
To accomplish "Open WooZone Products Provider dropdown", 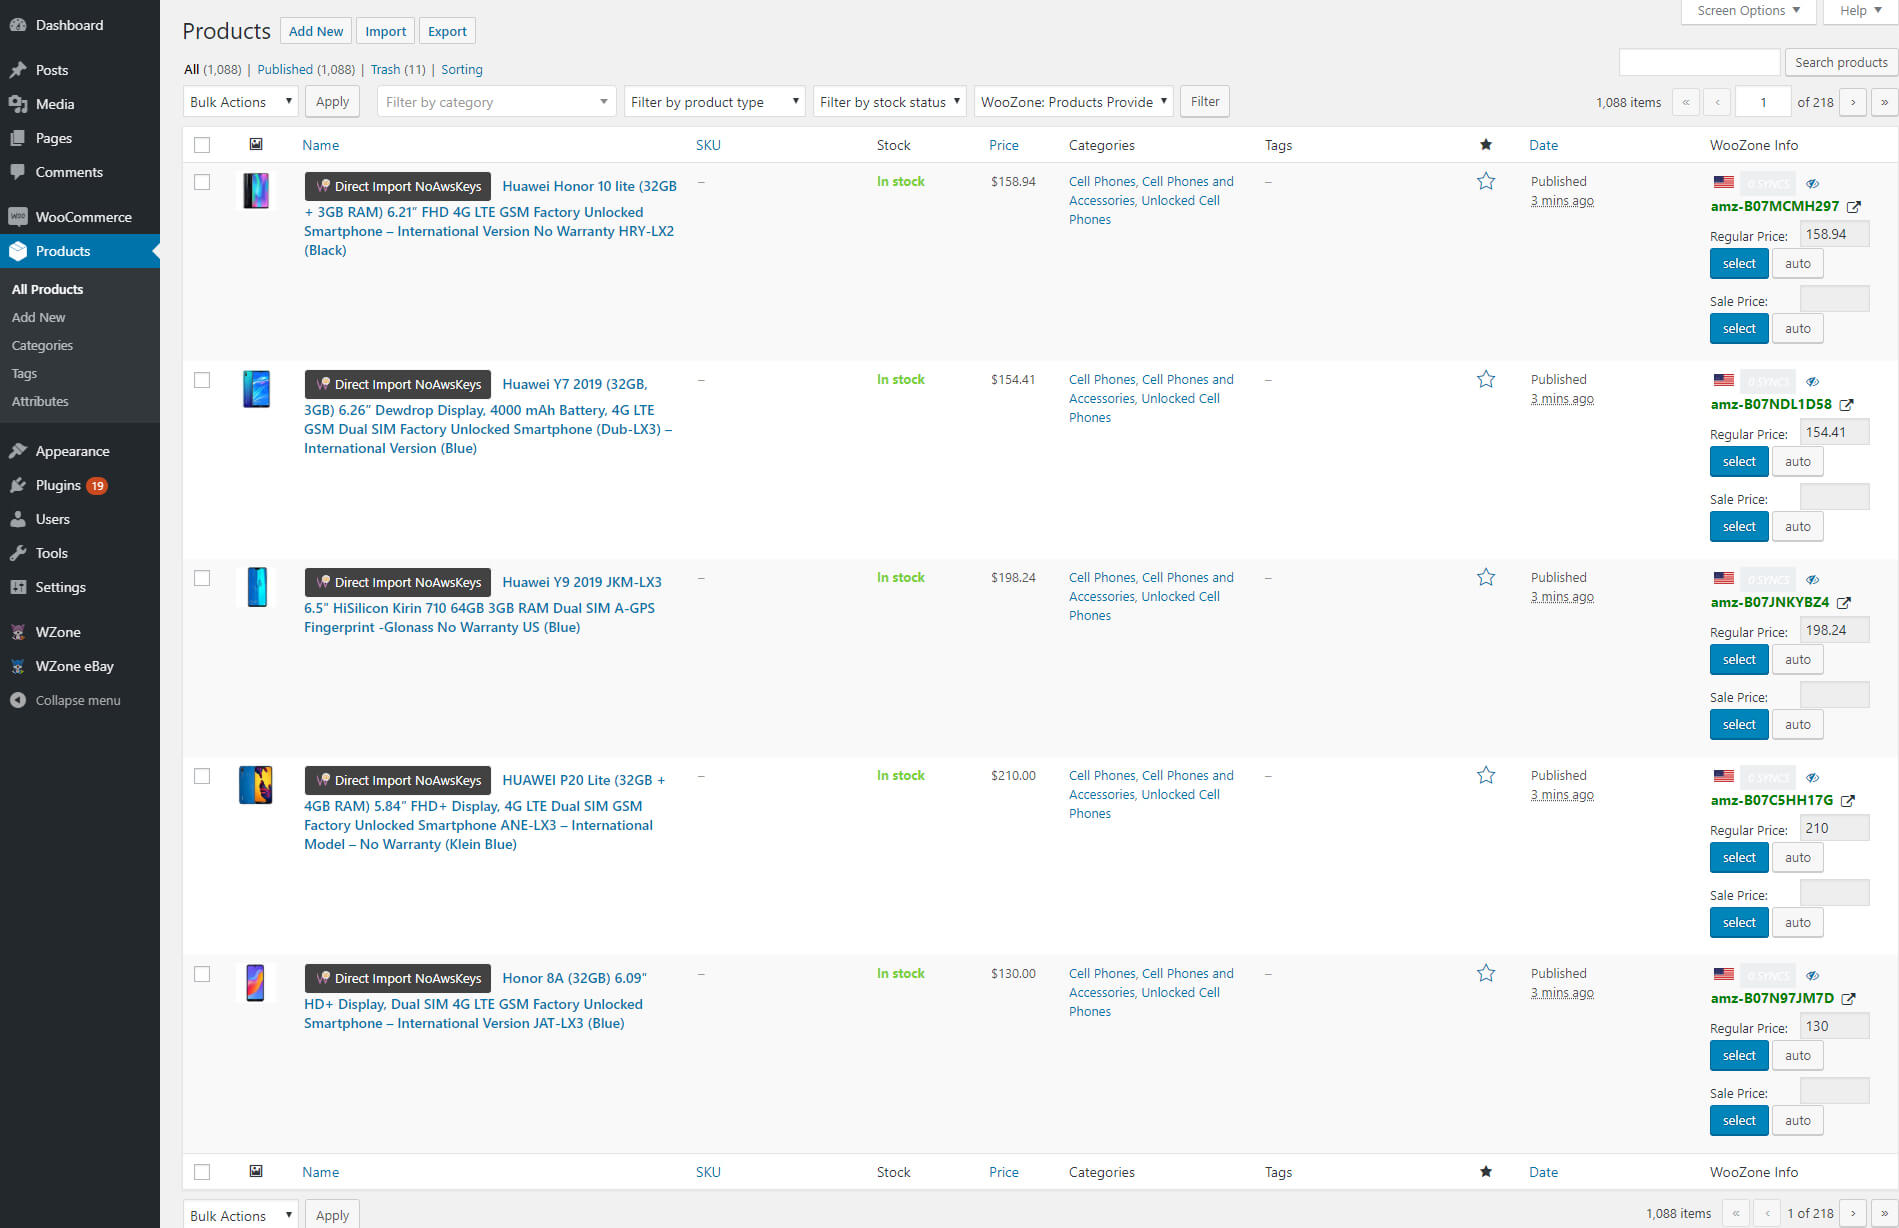I will (x=1073, y=102).
